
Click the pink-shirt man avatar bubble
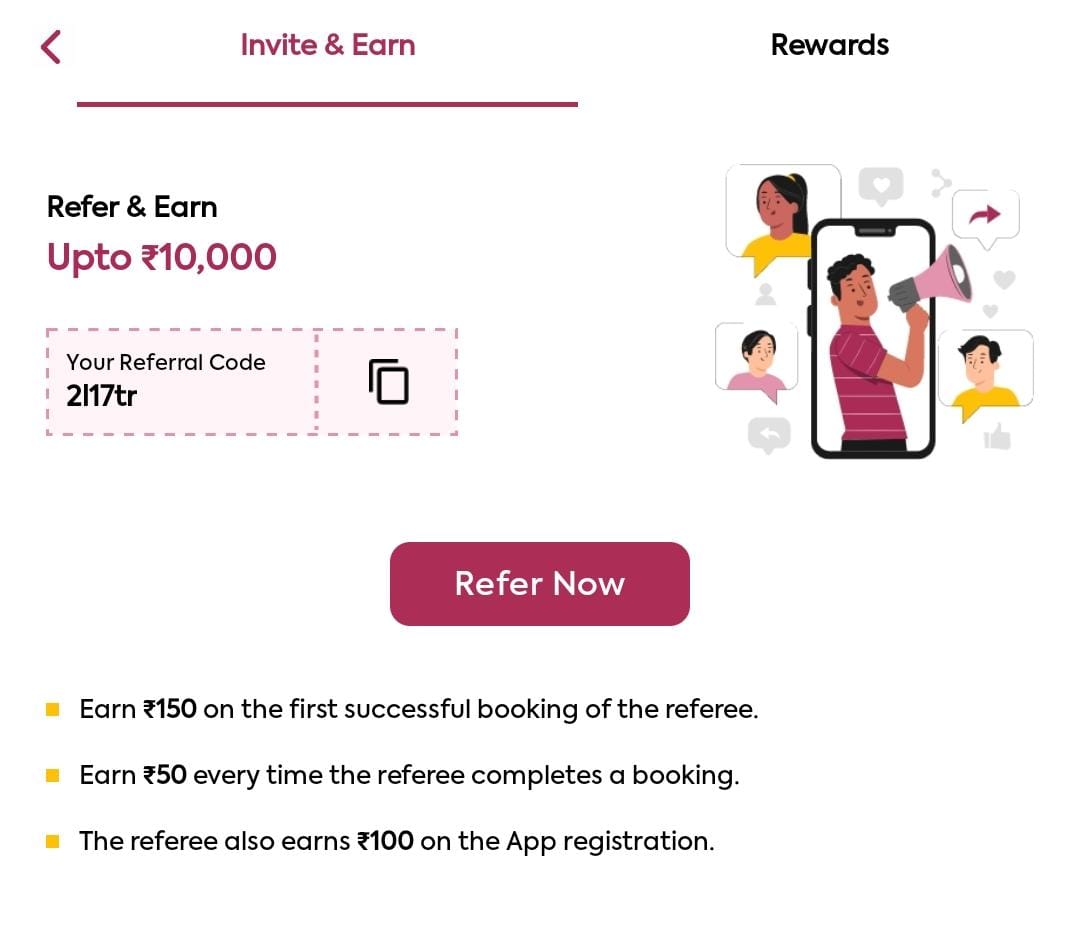756,357
